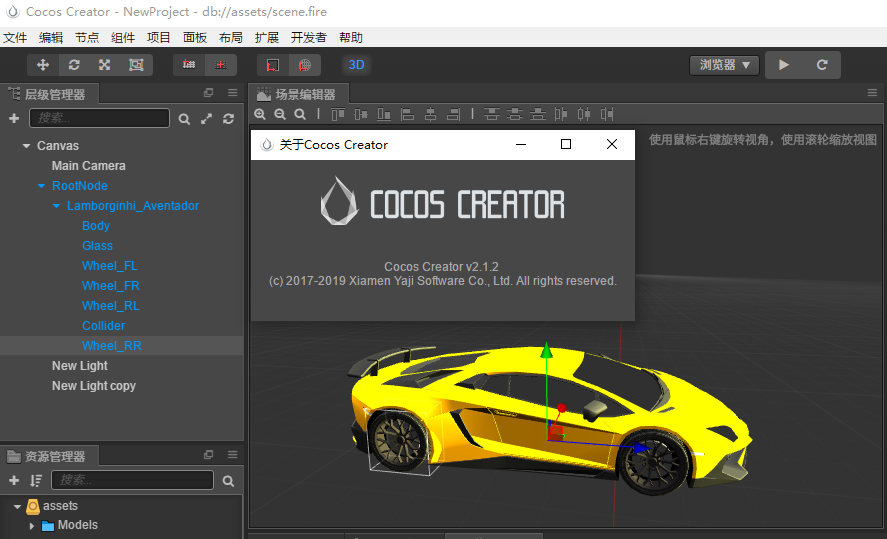Collapse the RootNode tree node
887x539 pixels.
coord(41,186)
